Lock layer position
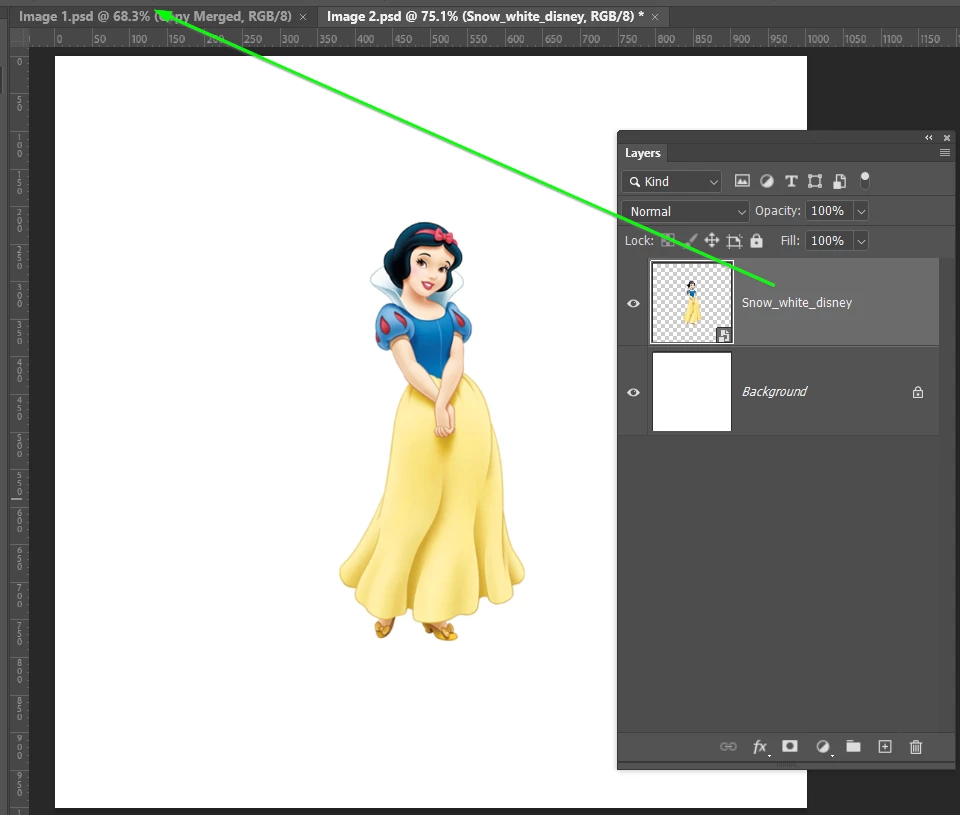The image size is (960, 815). [711, 241]
